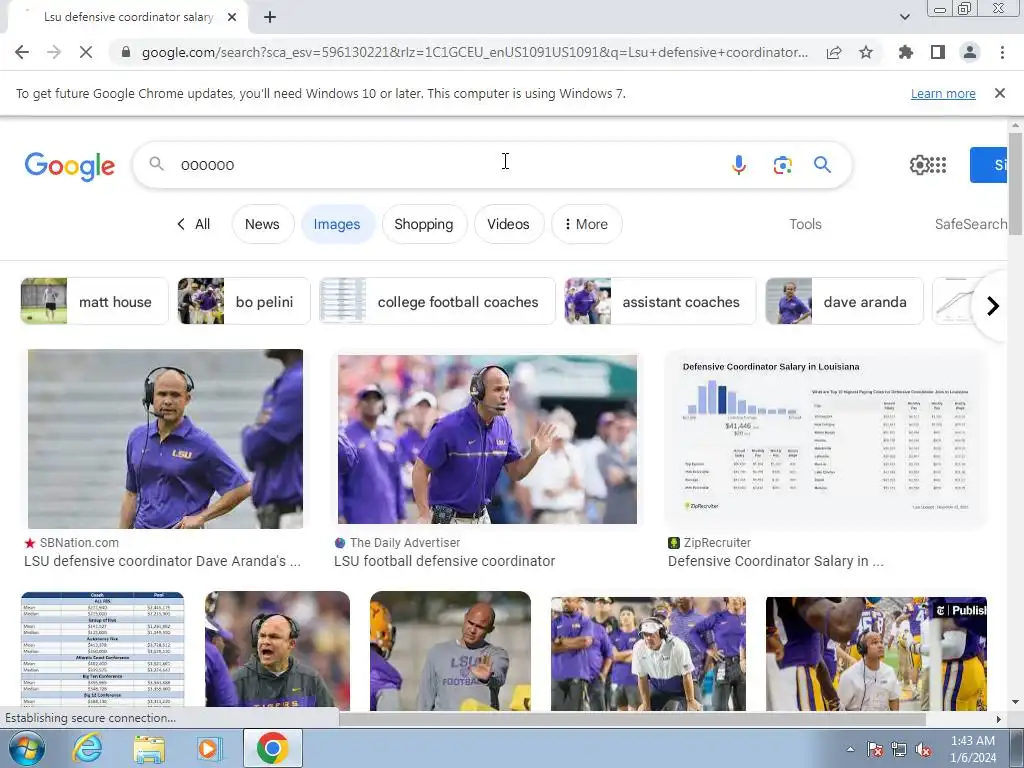
Task: Open Windows Media Player from taskbar
Action: click(209, 748)
